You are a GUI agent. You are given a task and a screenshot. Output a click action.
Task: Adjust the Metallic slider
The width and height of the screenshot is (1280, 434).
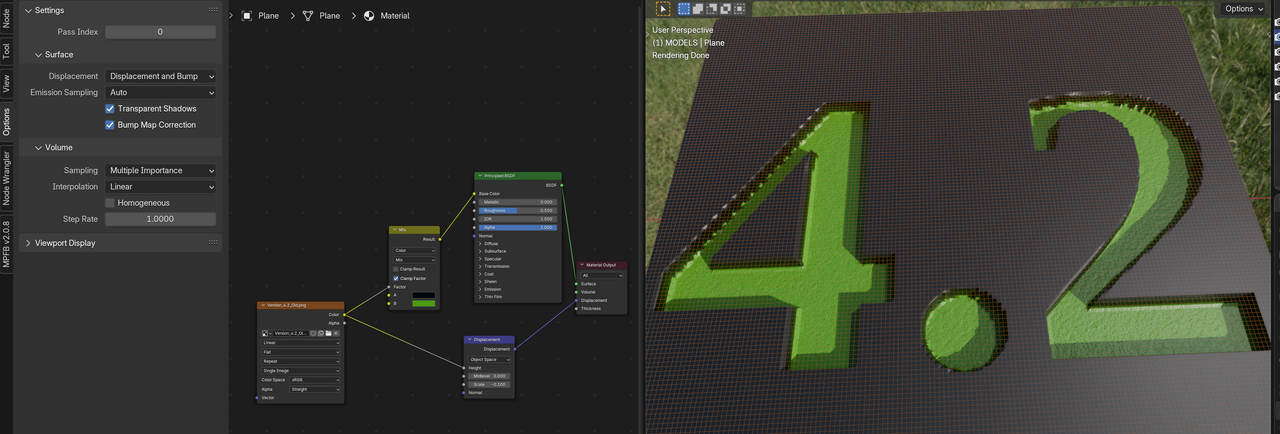click(x=517, y=202)
